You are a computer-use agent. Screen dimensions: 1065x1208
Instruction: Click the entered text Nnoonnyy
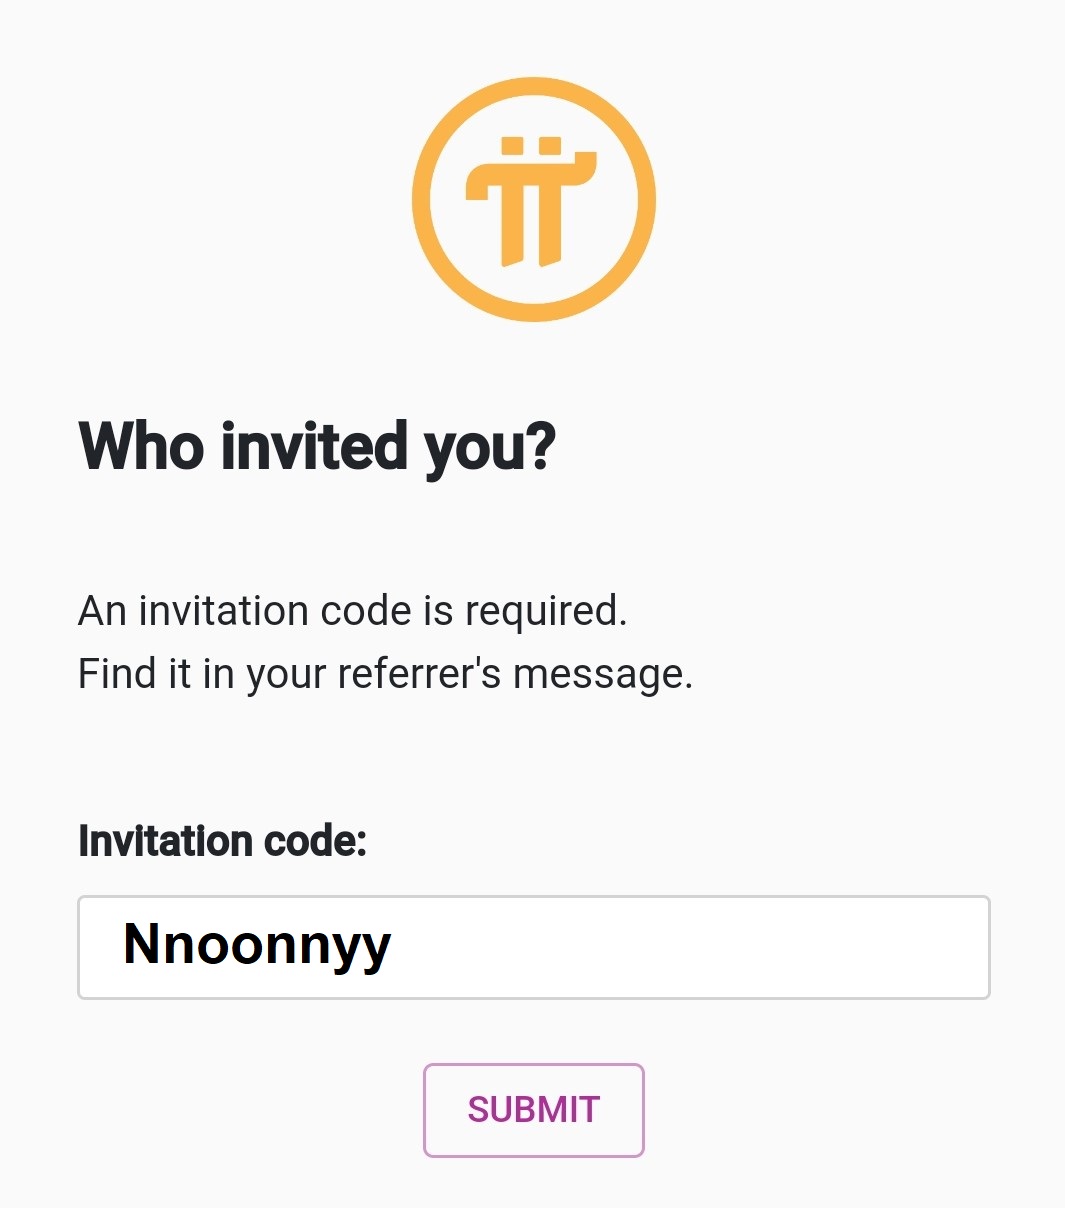[257, 945]
